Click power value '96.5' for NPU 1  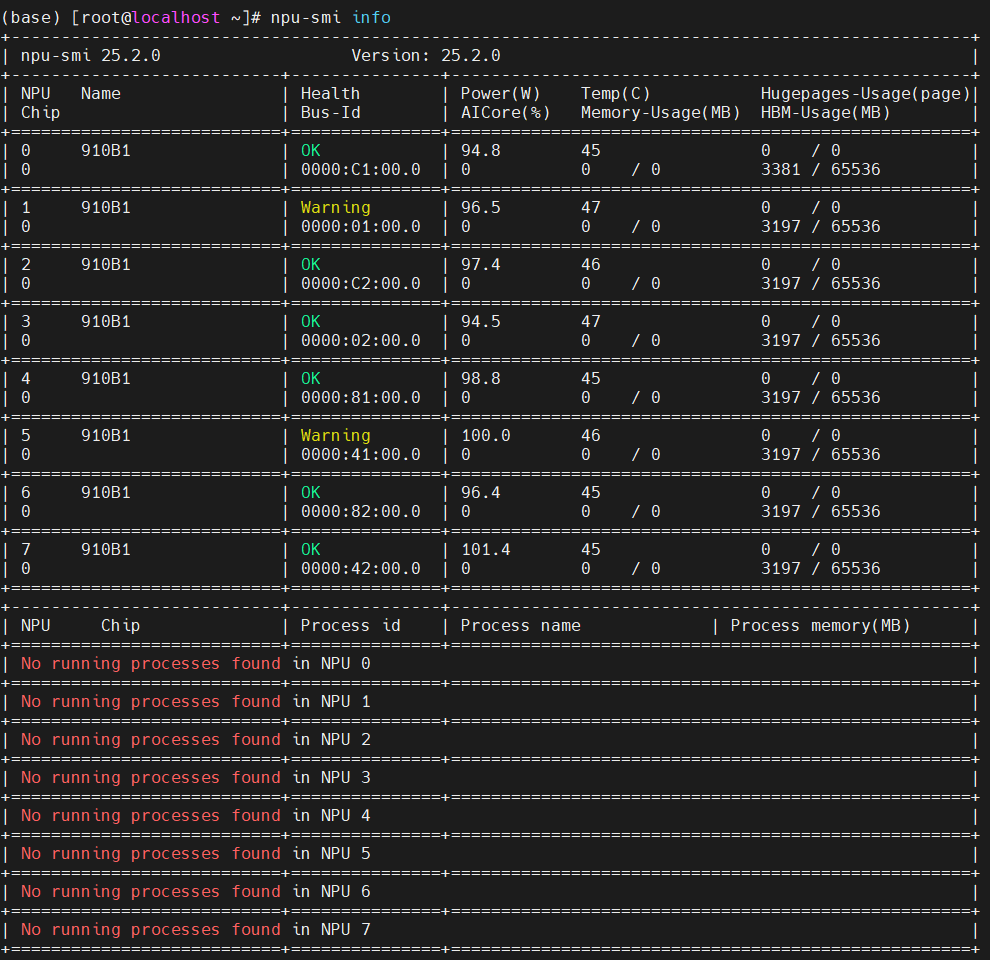(480, 208)
